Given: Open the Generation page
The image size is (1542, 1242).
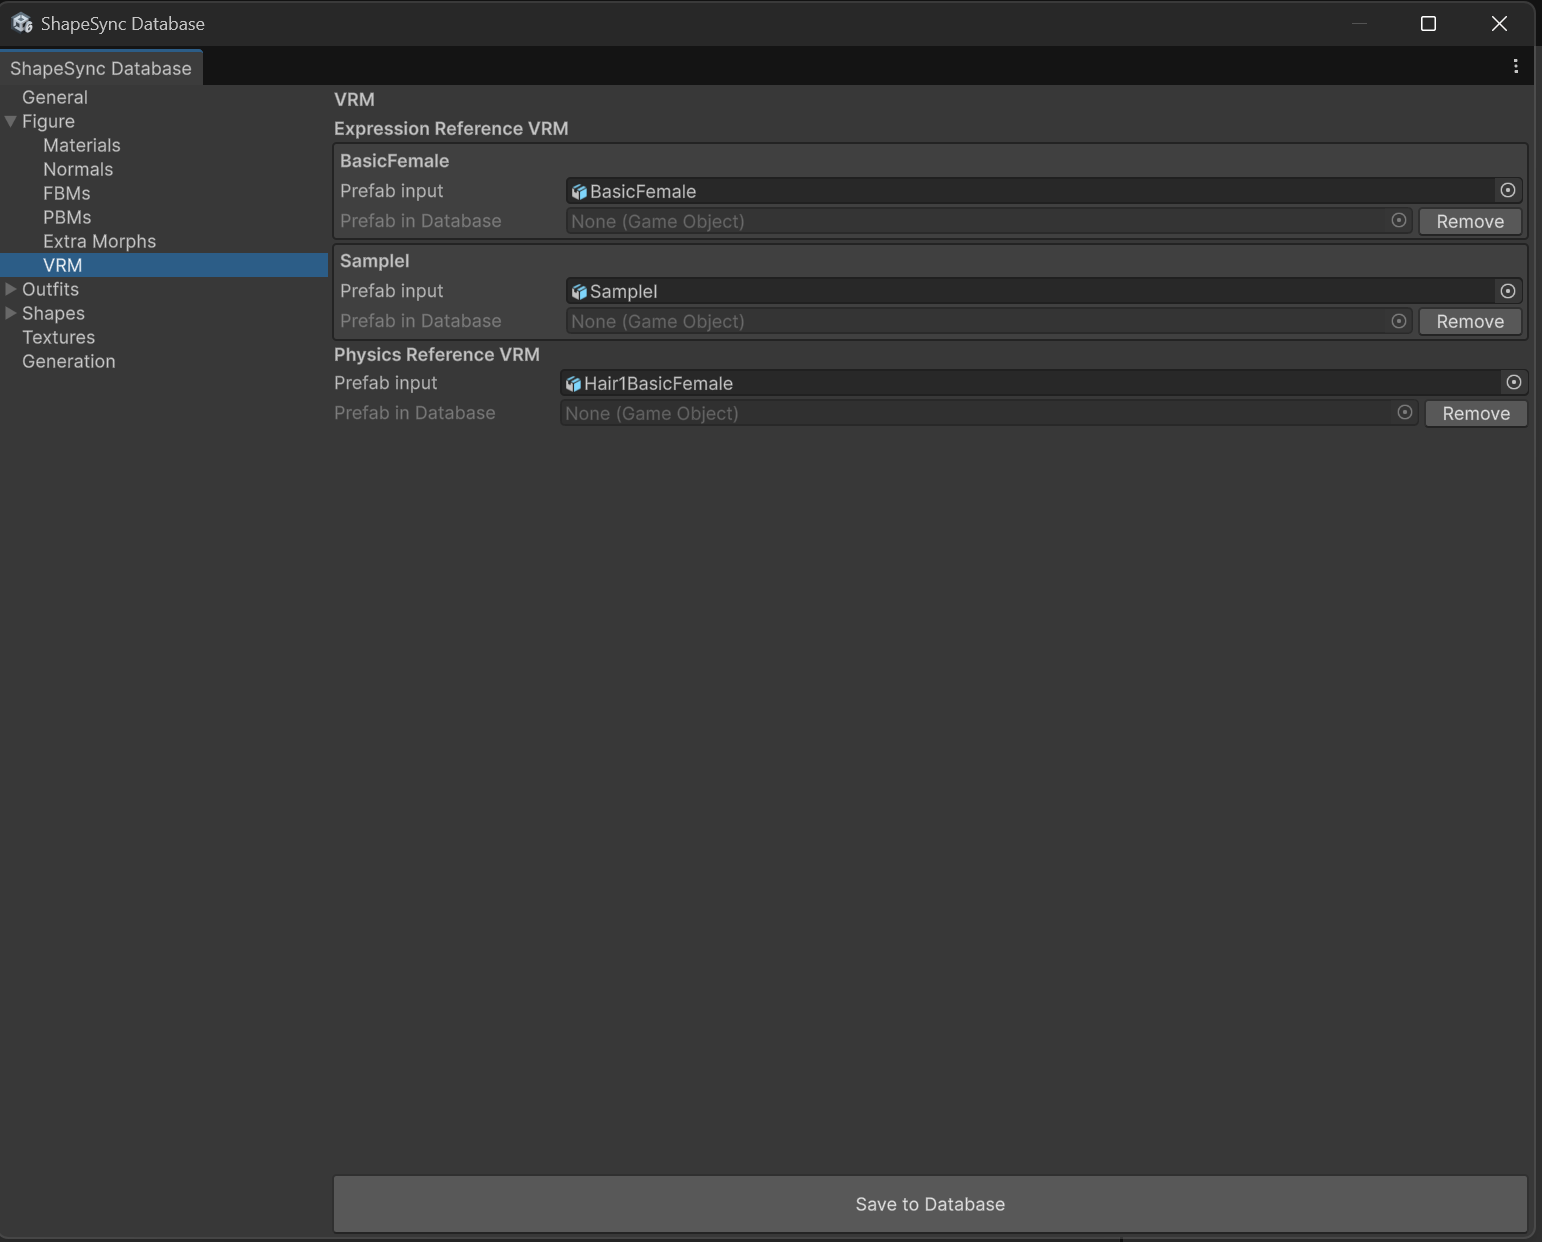Looking at the screenshot, I should 69,361.
